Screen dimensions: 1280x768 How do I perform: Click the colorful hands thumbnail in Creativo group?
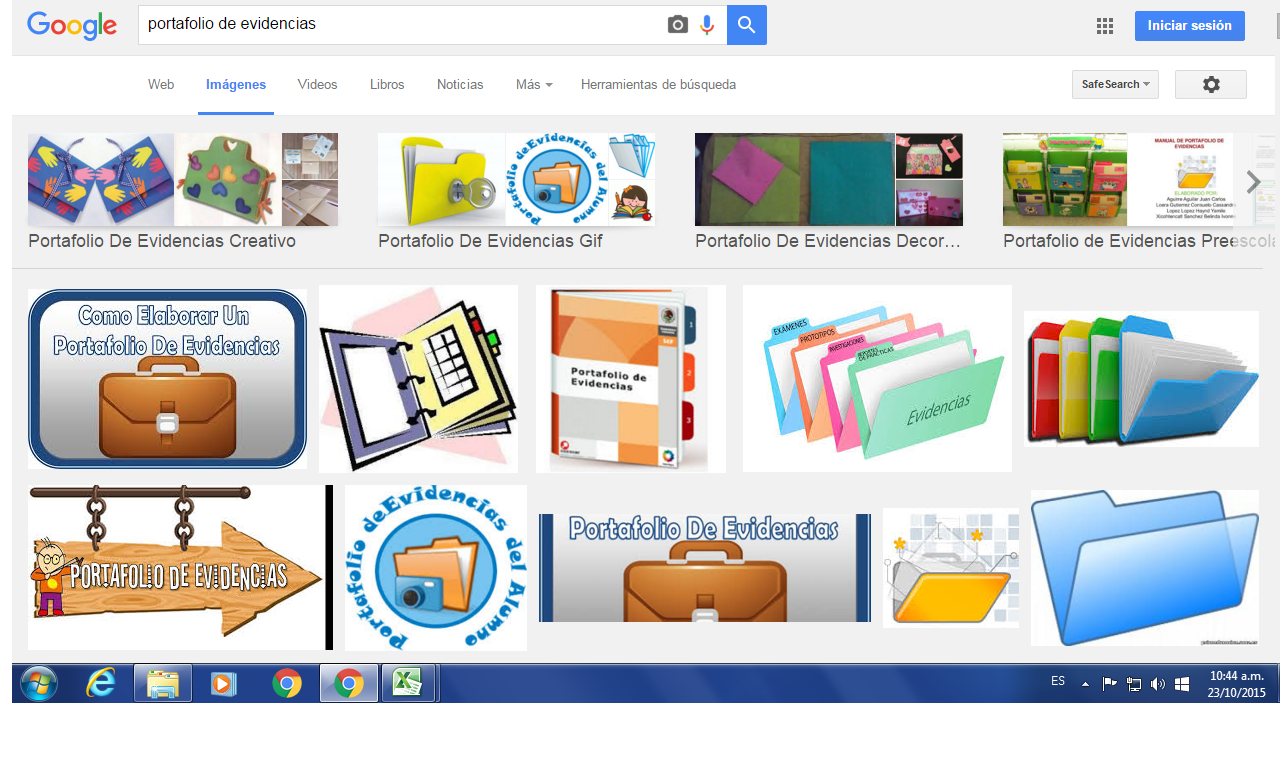(101, 180)
